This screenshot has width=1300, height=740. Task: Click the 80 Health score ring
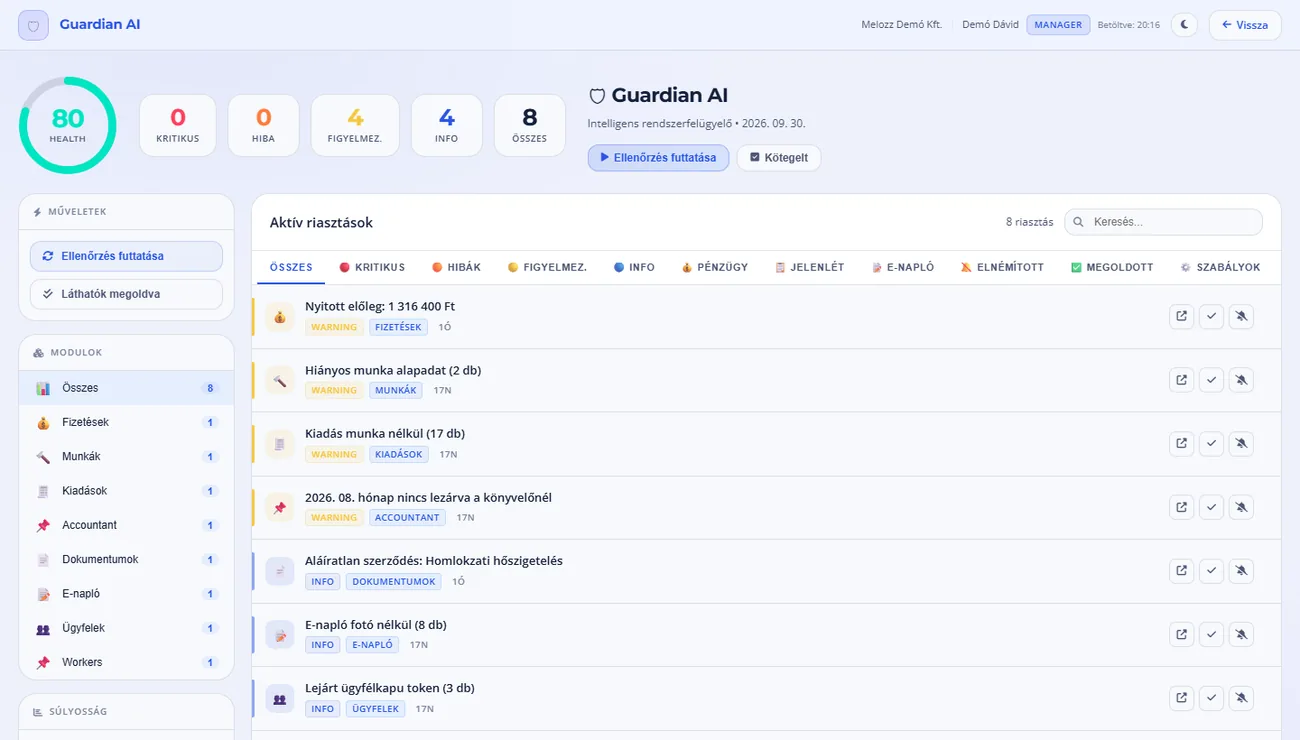pos(68,126)
